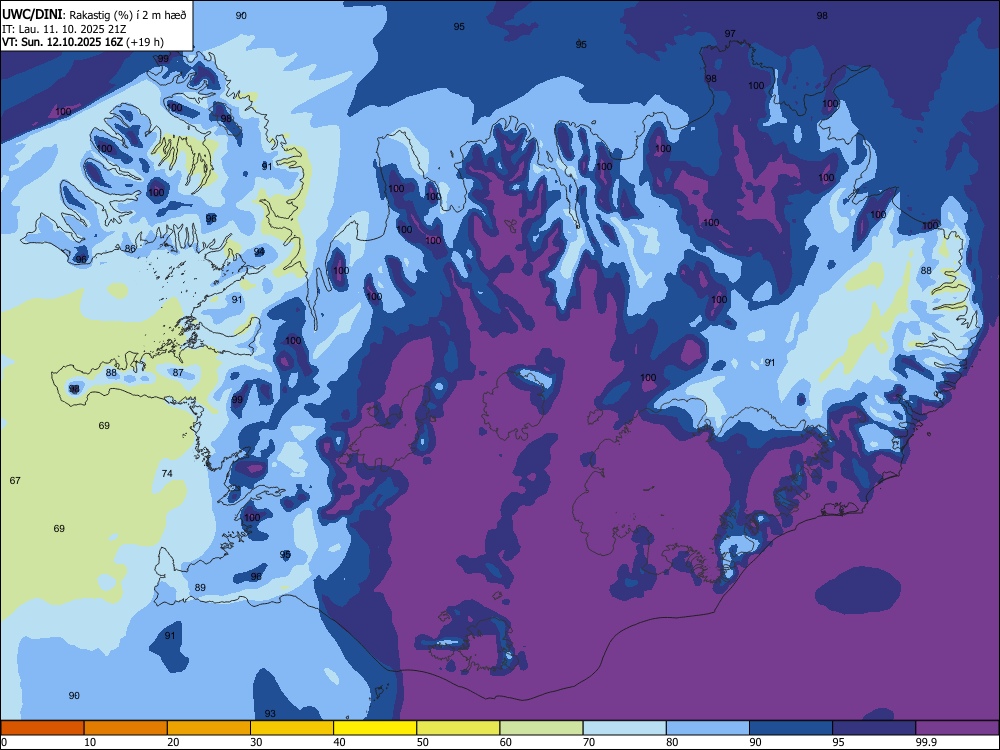Click the map value '87' on the western peninsula
The height and width of the screenshot is (750, 1000).
tap(178, 372)
